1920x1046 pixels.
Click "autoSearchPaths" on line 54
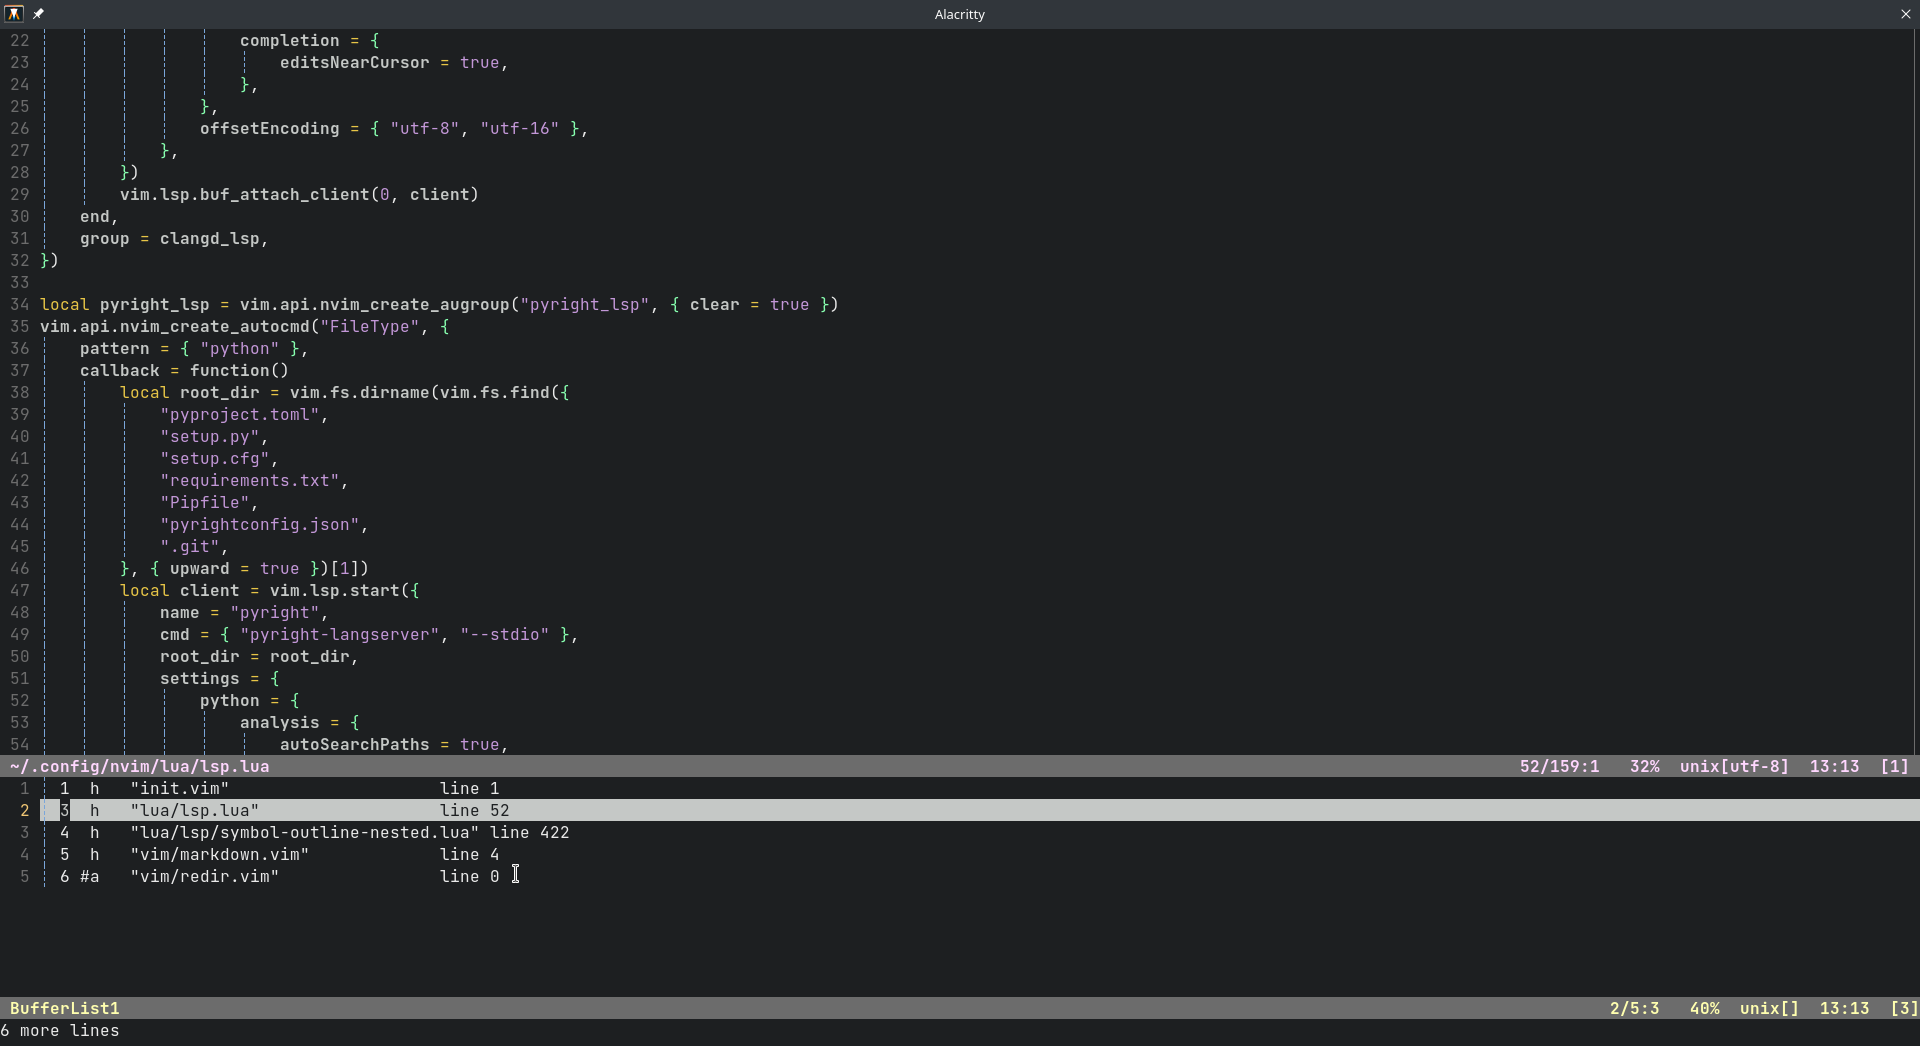(x=354, y=744)
